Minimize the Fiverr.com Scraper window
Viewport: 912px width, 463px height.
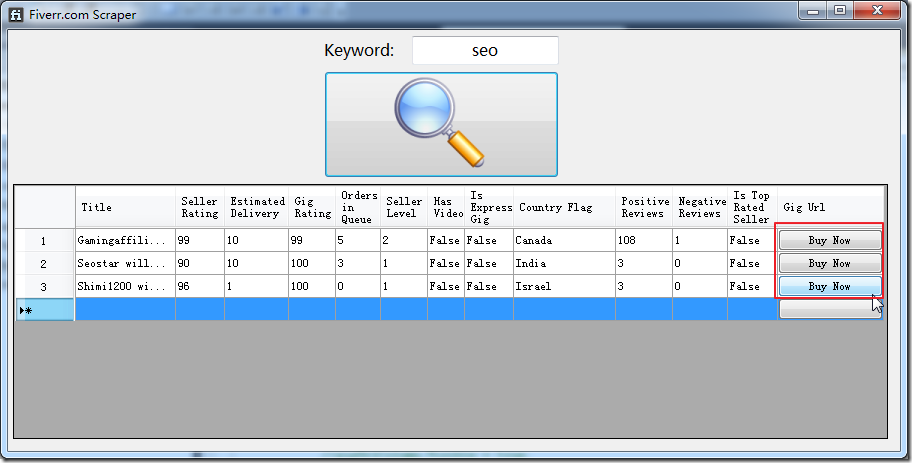(x=814, y=10)
